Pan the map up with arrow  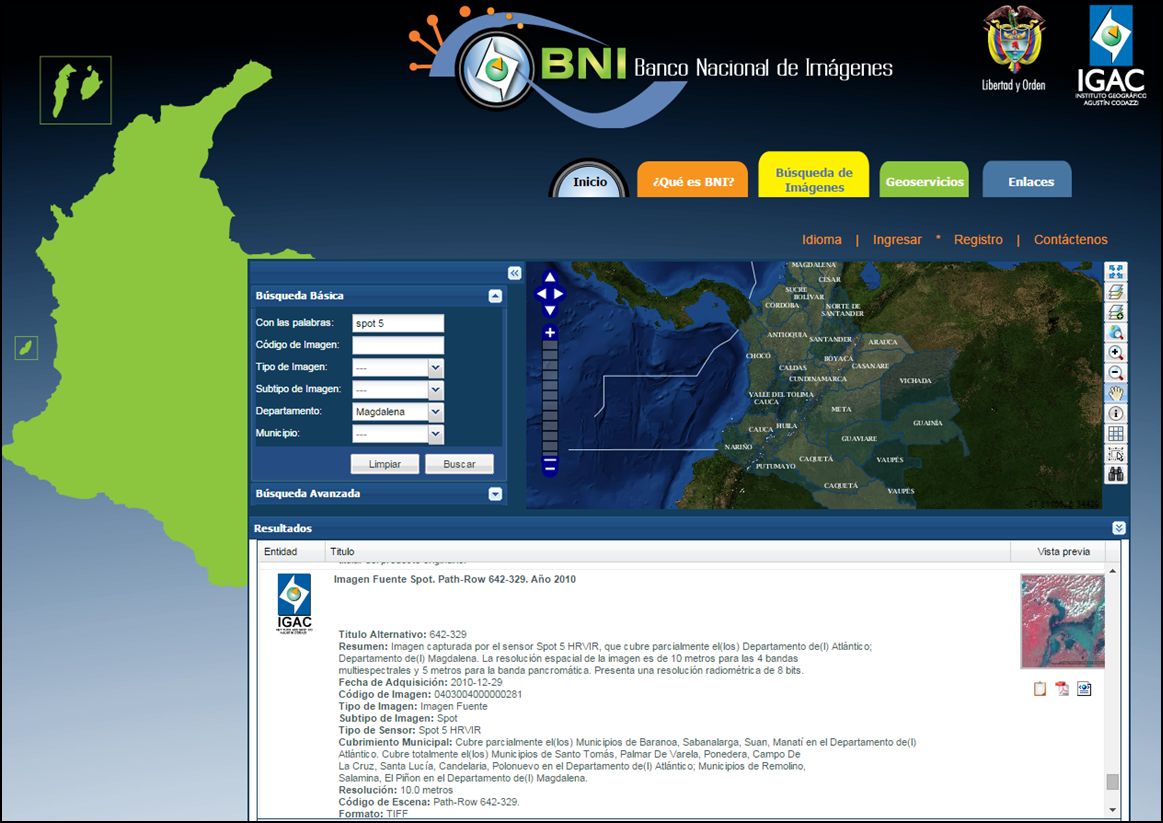click(x=550, y=277)
